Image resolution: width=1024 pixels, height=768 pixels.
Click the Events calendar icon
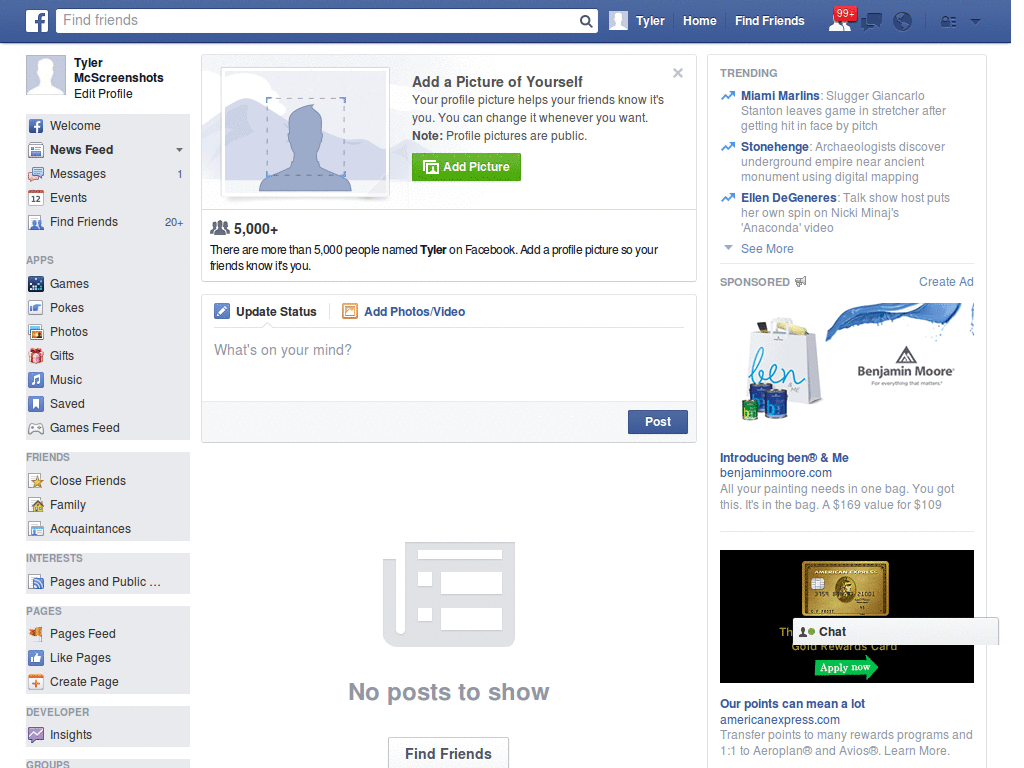36,198
